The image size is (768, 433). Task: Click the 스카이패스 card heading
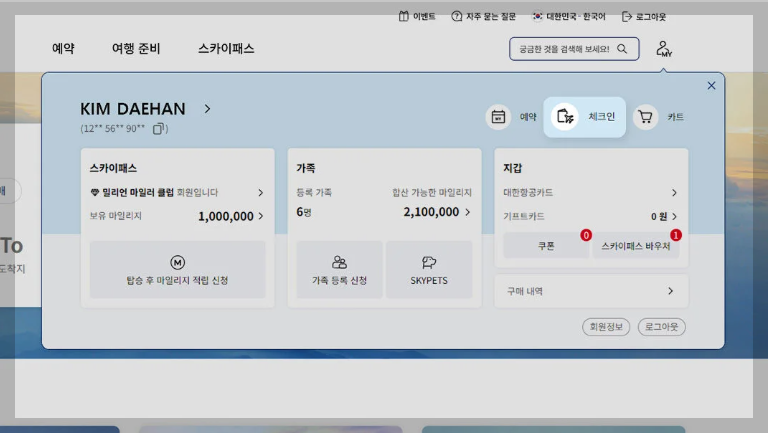click(x=113, y=168)
